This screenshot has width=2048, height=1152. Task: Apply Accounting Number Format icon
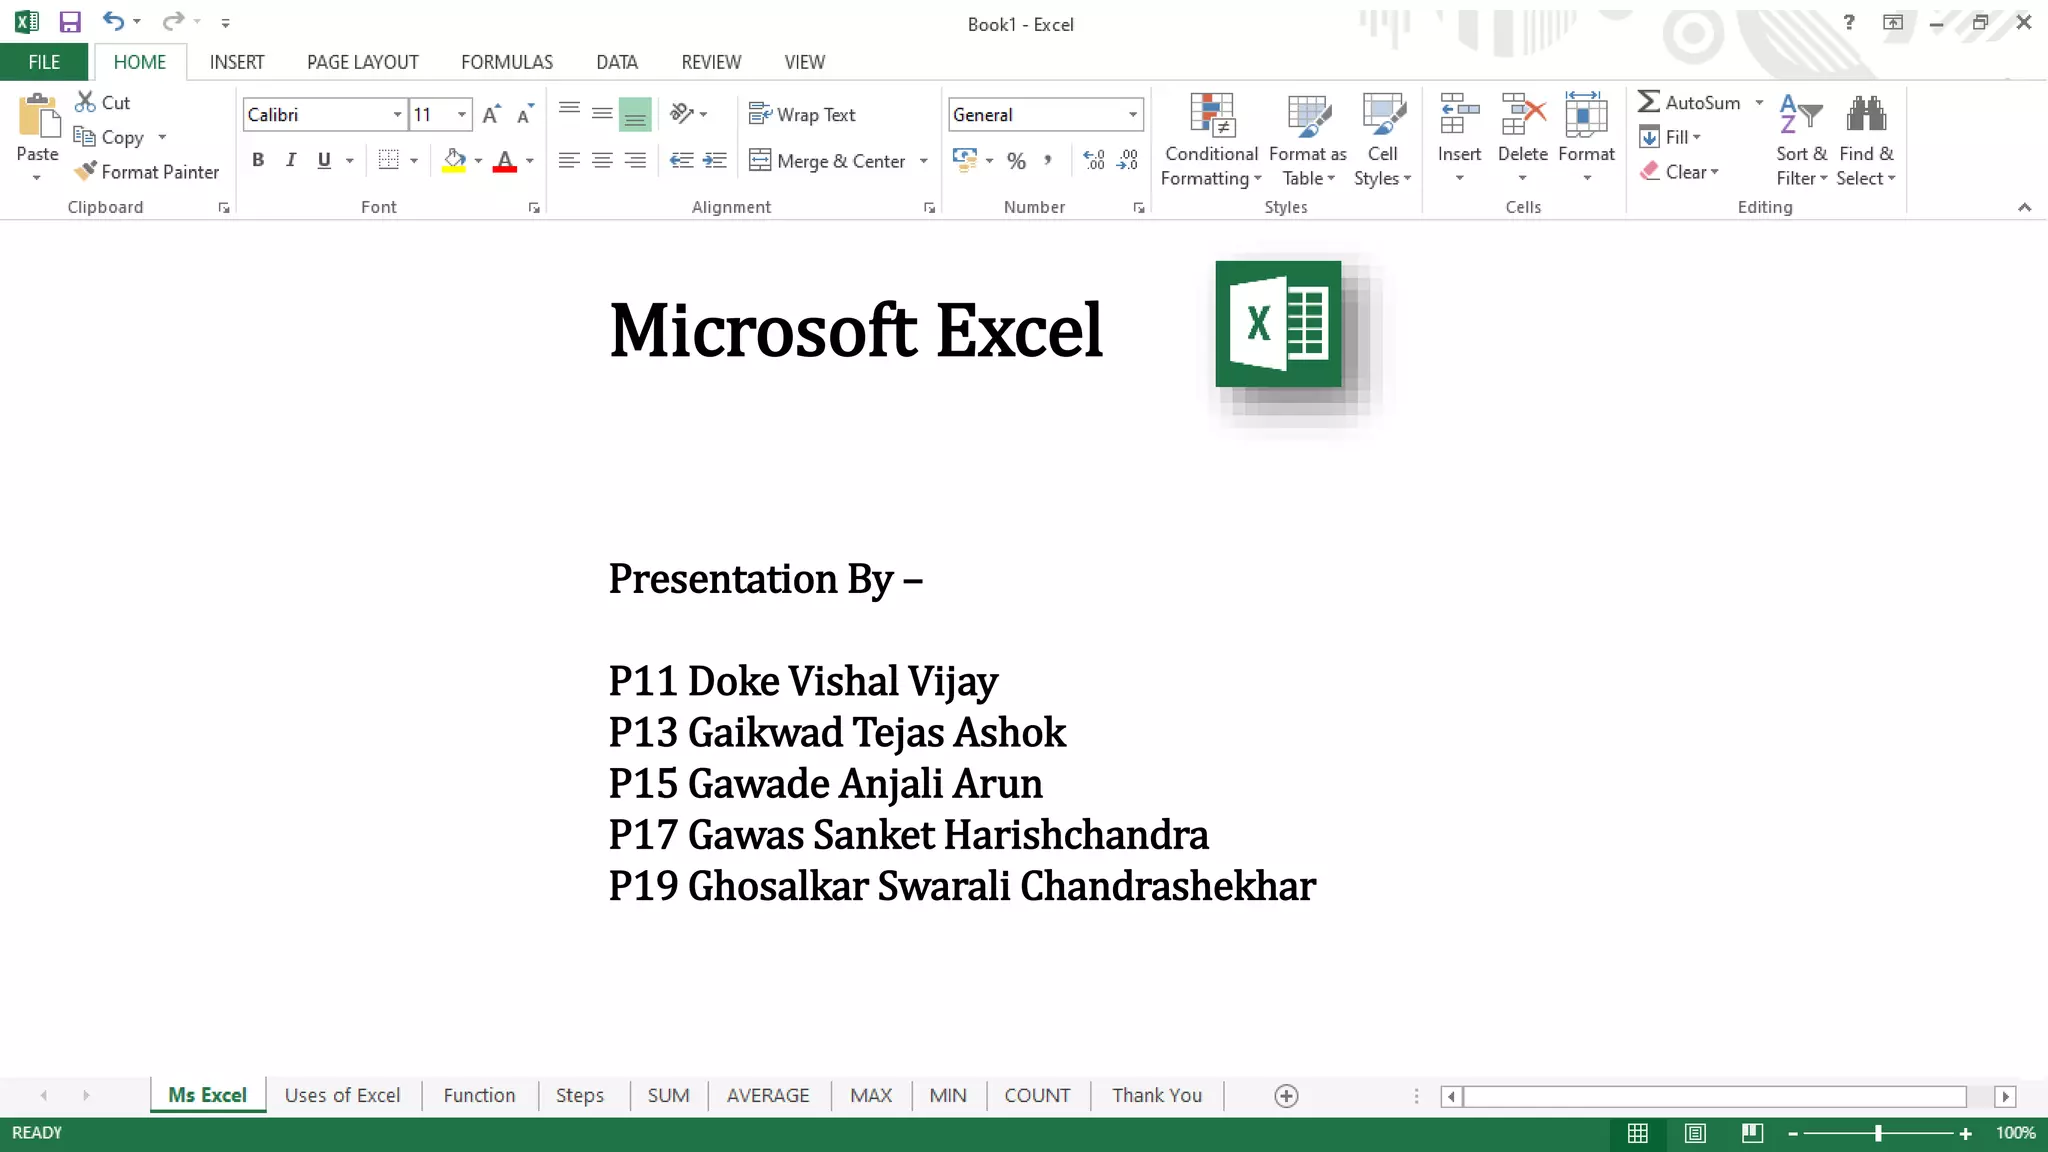pos(965,160)
